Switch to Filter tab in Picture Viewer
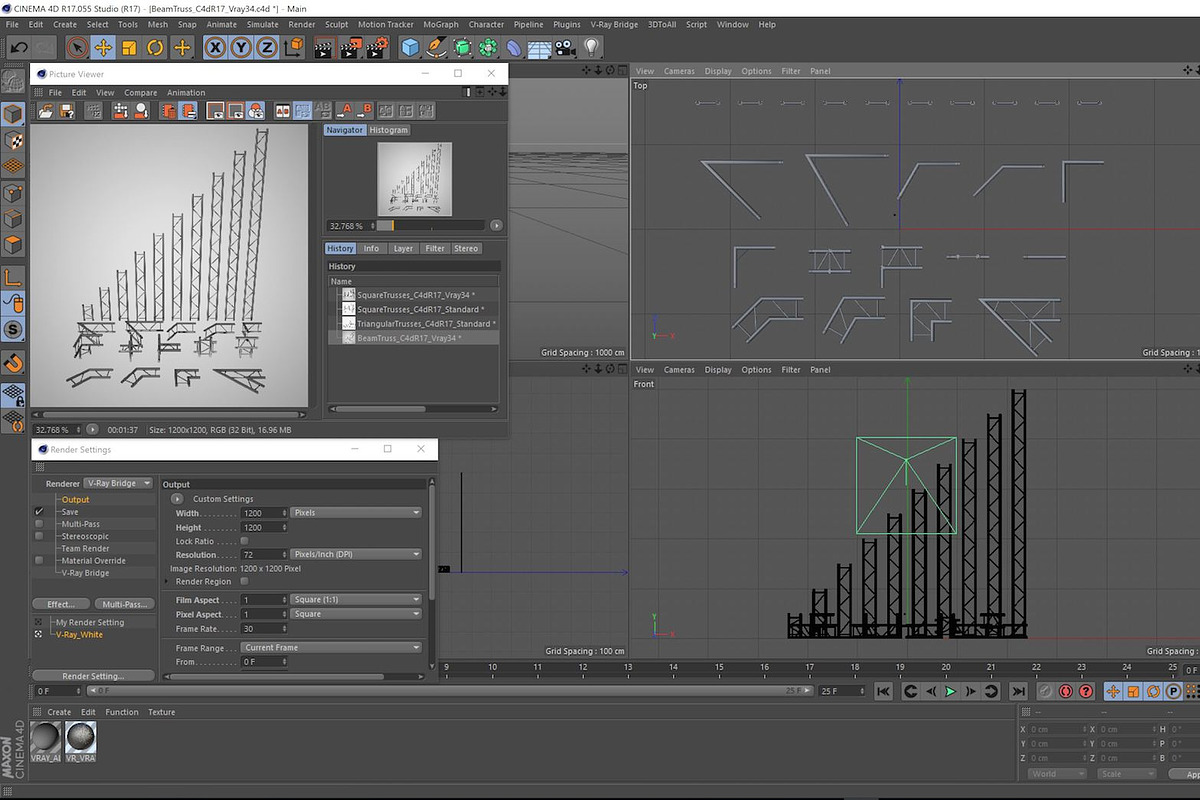This screenshot has height=800, width=1200. pyautogui.click(x=435, y=248)
